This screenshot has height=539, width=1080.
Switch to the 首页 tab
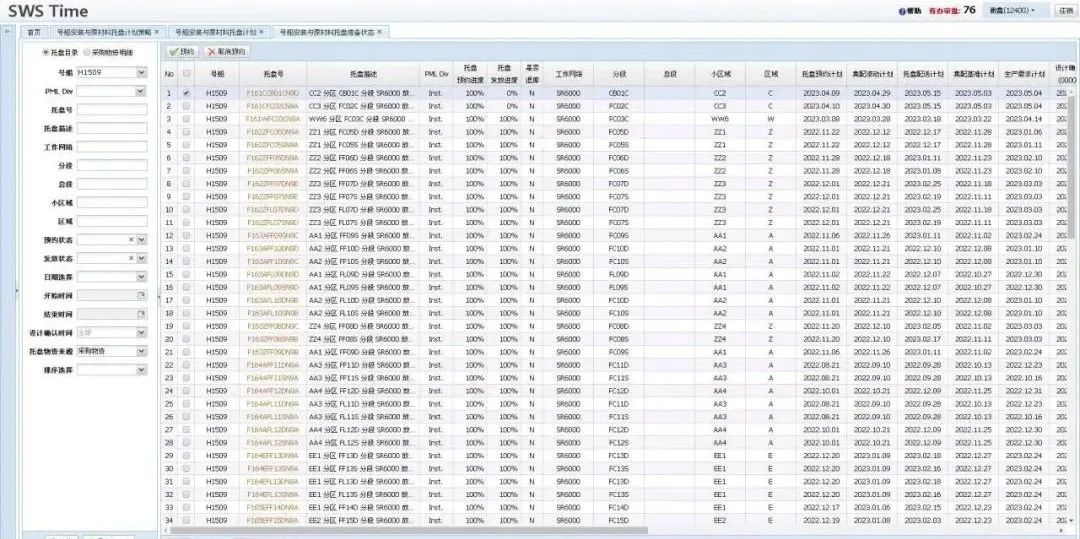coord(34,32)
